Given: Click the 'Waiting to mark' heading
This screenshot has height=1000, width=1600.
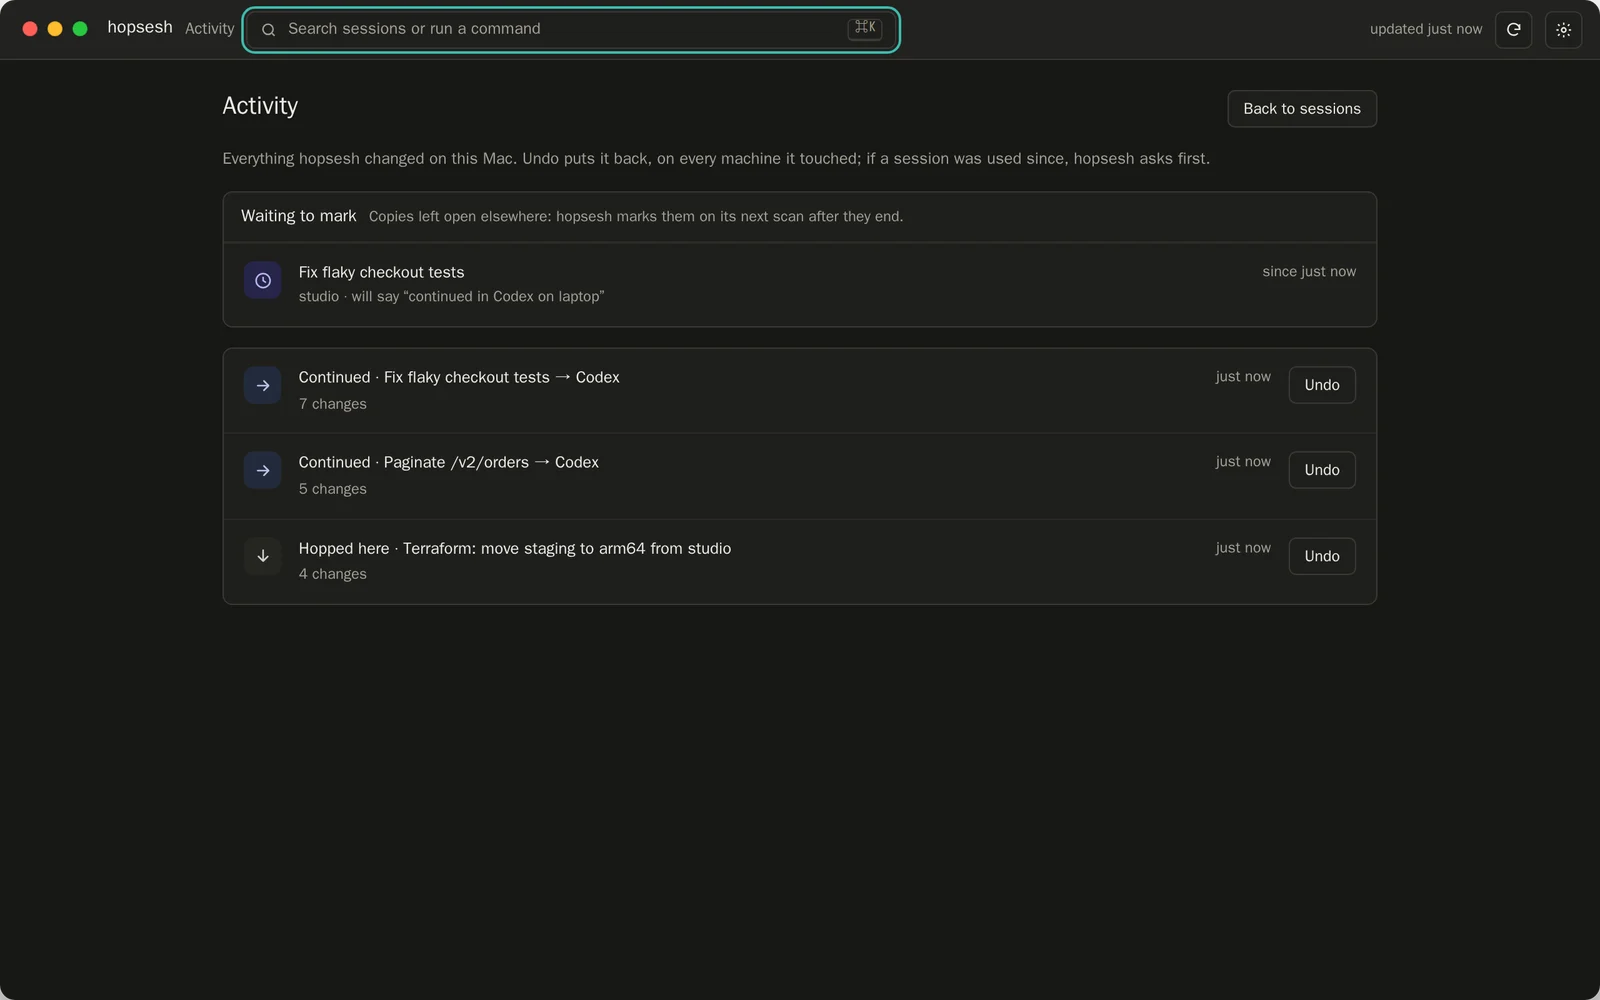Looking at the screenshot, I should pyautogui.click(x=298, y=216).
